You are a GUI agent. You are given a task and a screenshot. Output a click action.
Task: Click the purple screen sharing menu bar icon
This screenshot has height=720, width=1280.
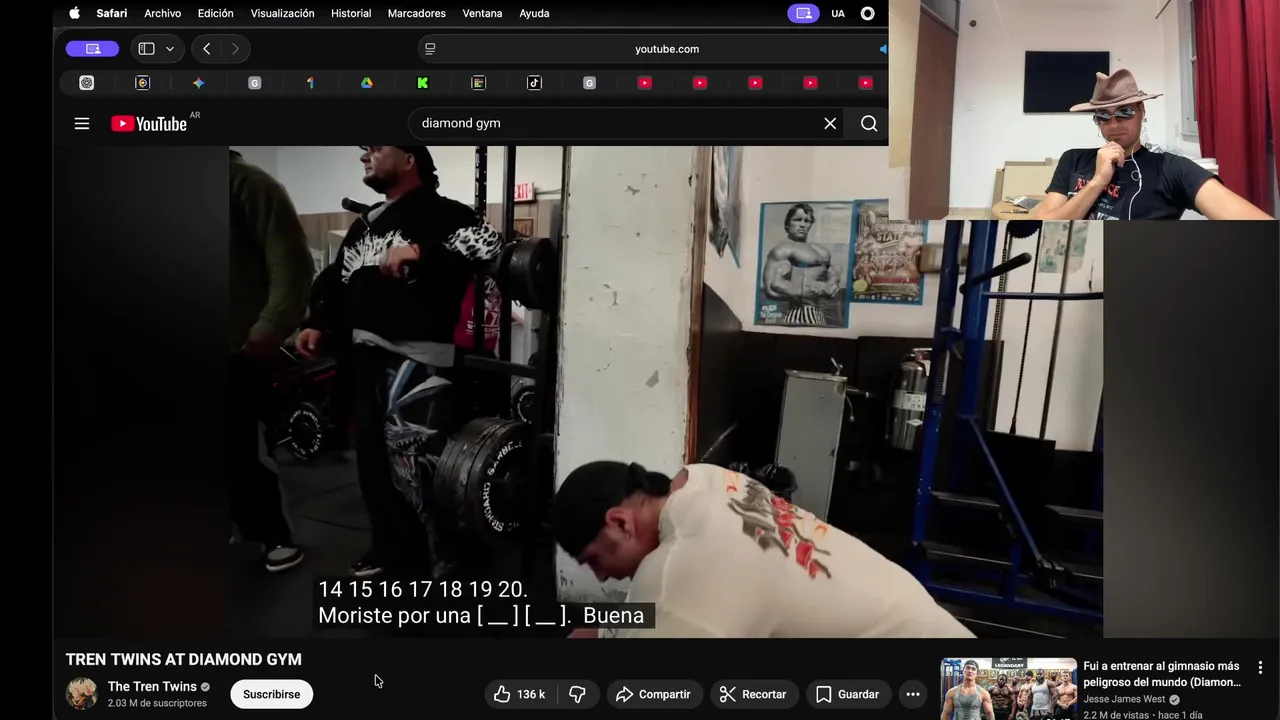point(802,13)
